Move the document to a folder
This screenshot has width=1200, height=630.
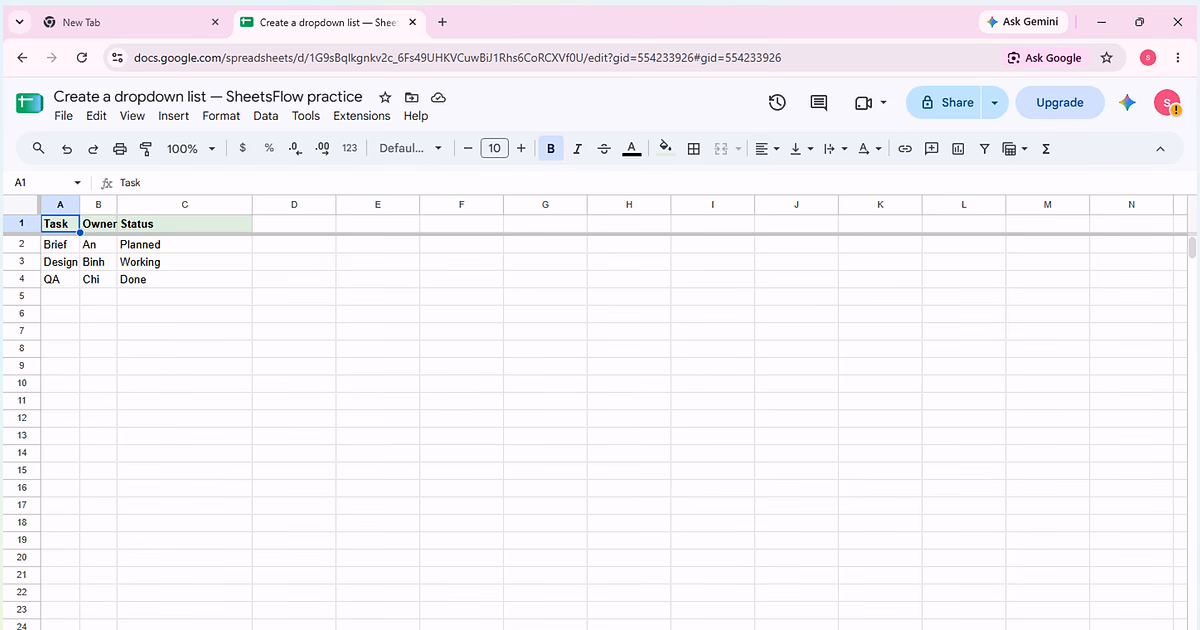pos(412,97)
